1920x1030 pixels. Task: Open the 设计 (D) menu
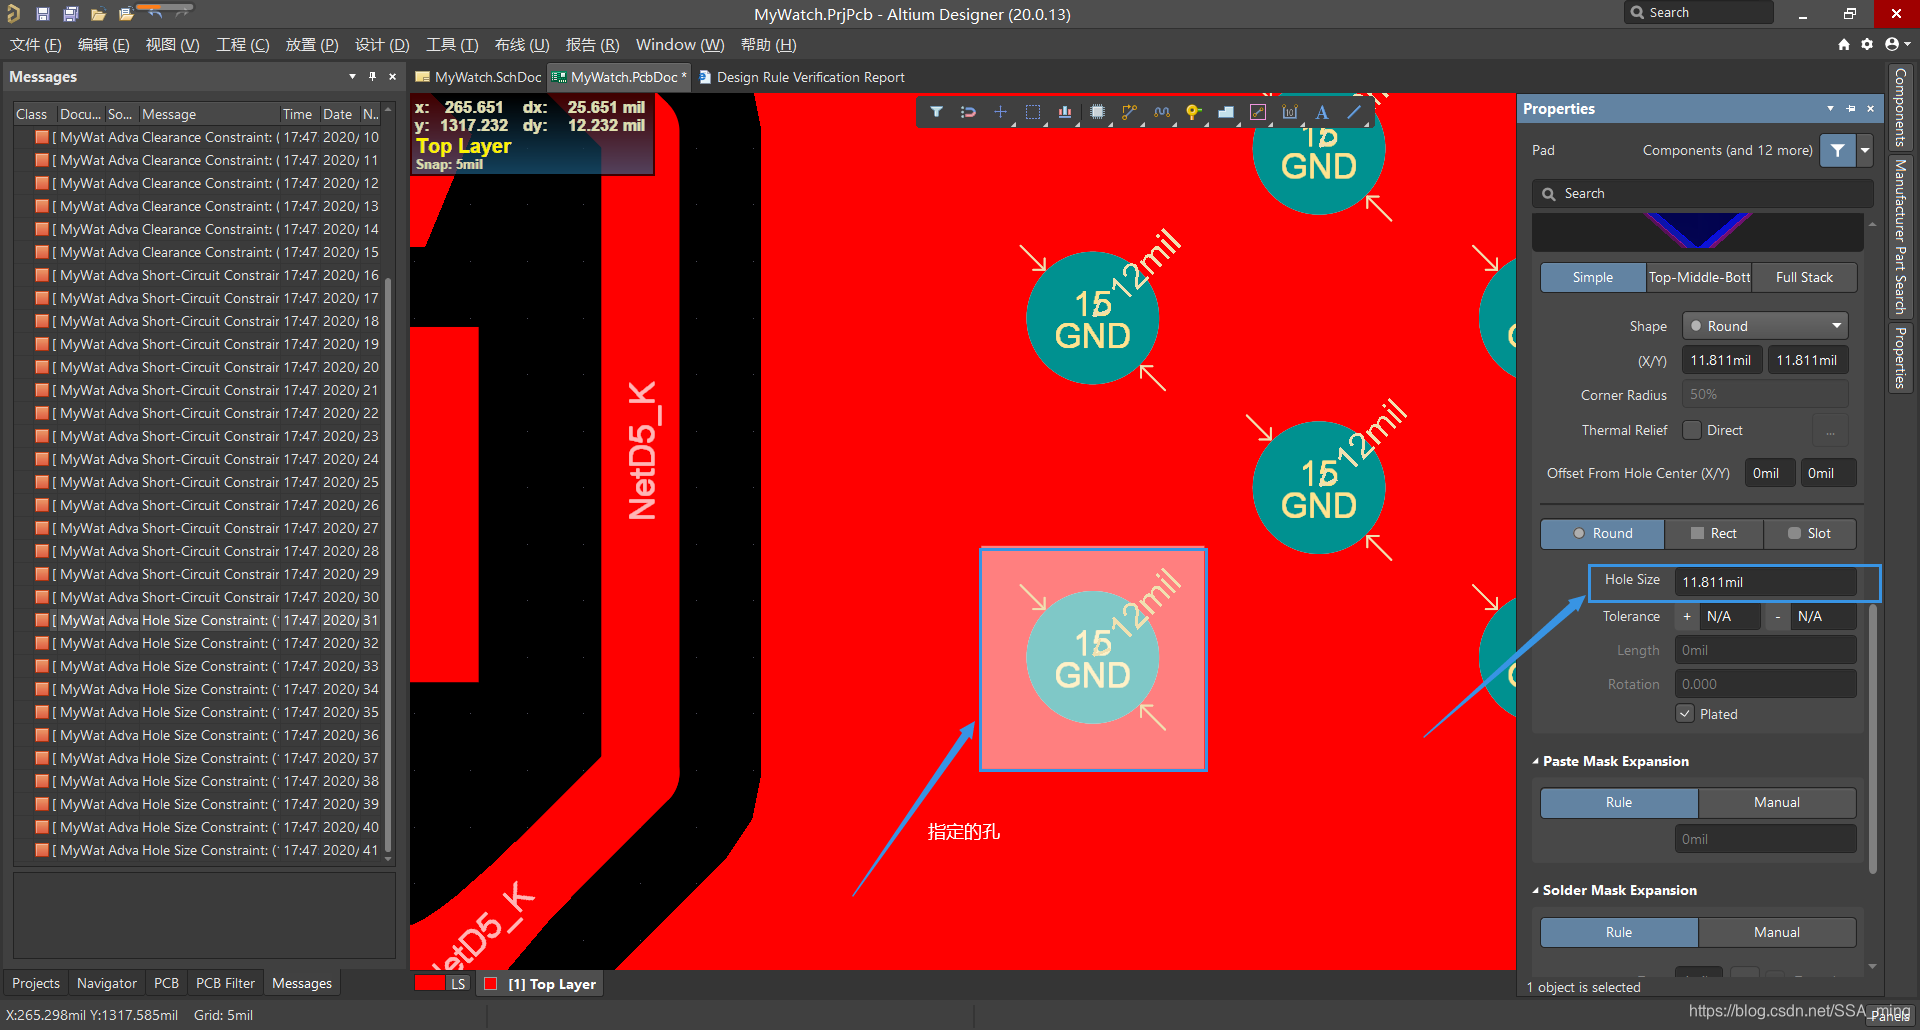coord(382,45)
